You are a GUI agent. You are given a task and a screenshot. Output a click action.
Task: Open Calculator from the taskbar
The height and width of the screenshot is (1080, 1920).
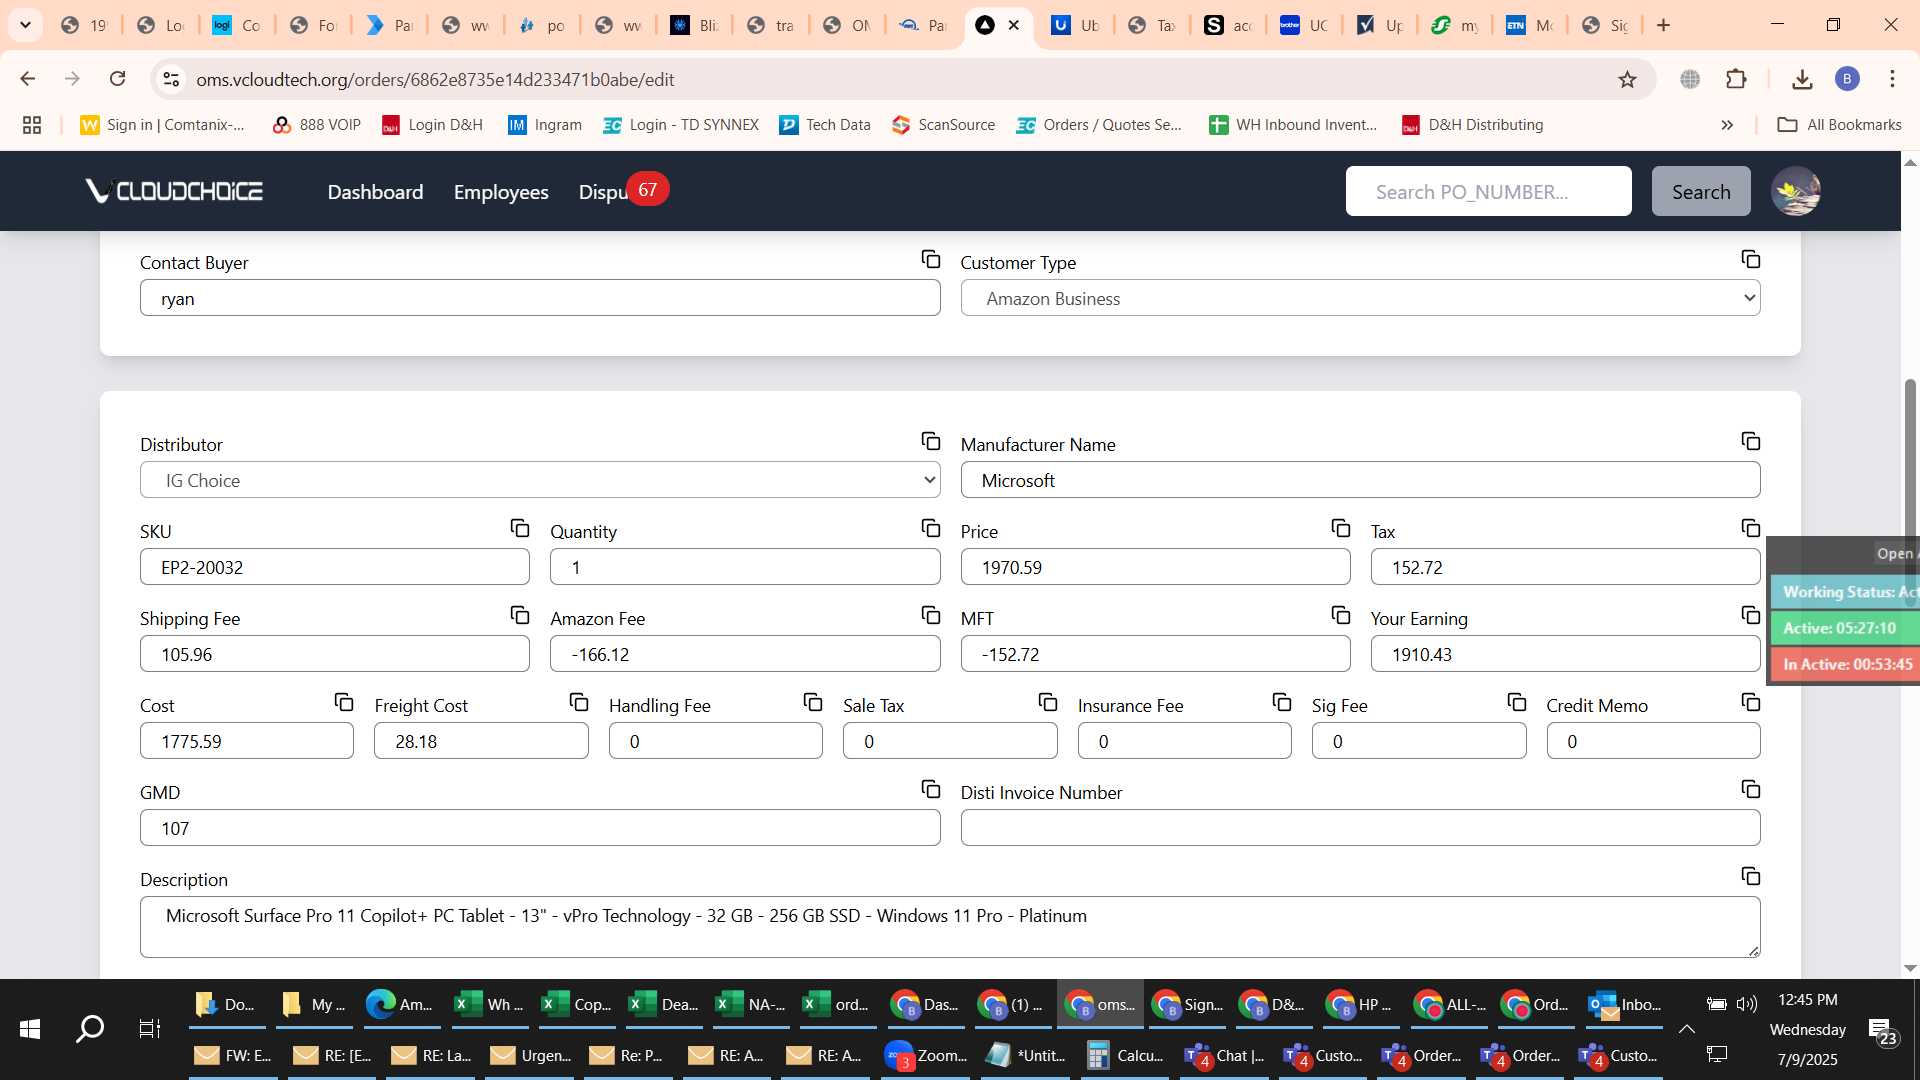[1126, 1056]
